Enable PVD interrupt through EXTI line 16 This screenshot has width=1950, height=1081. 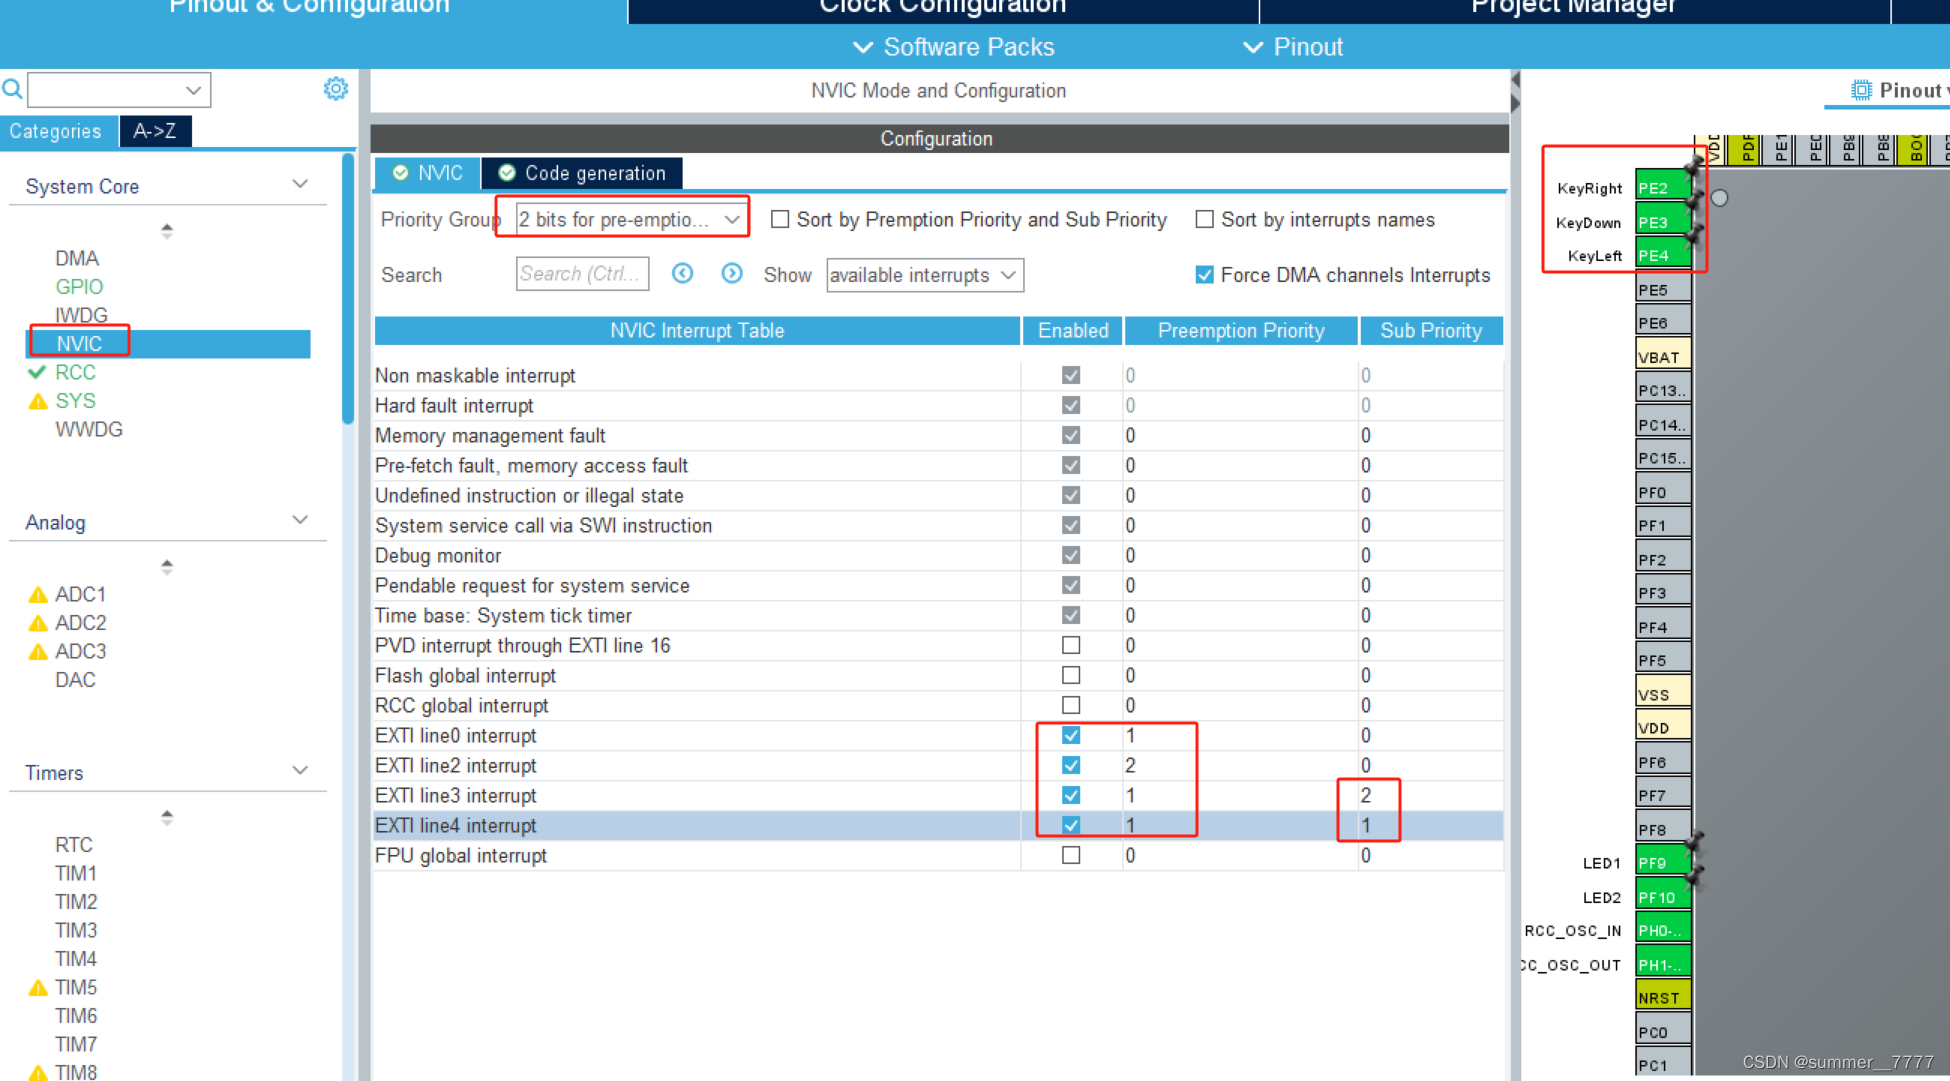coord(1071,645)
